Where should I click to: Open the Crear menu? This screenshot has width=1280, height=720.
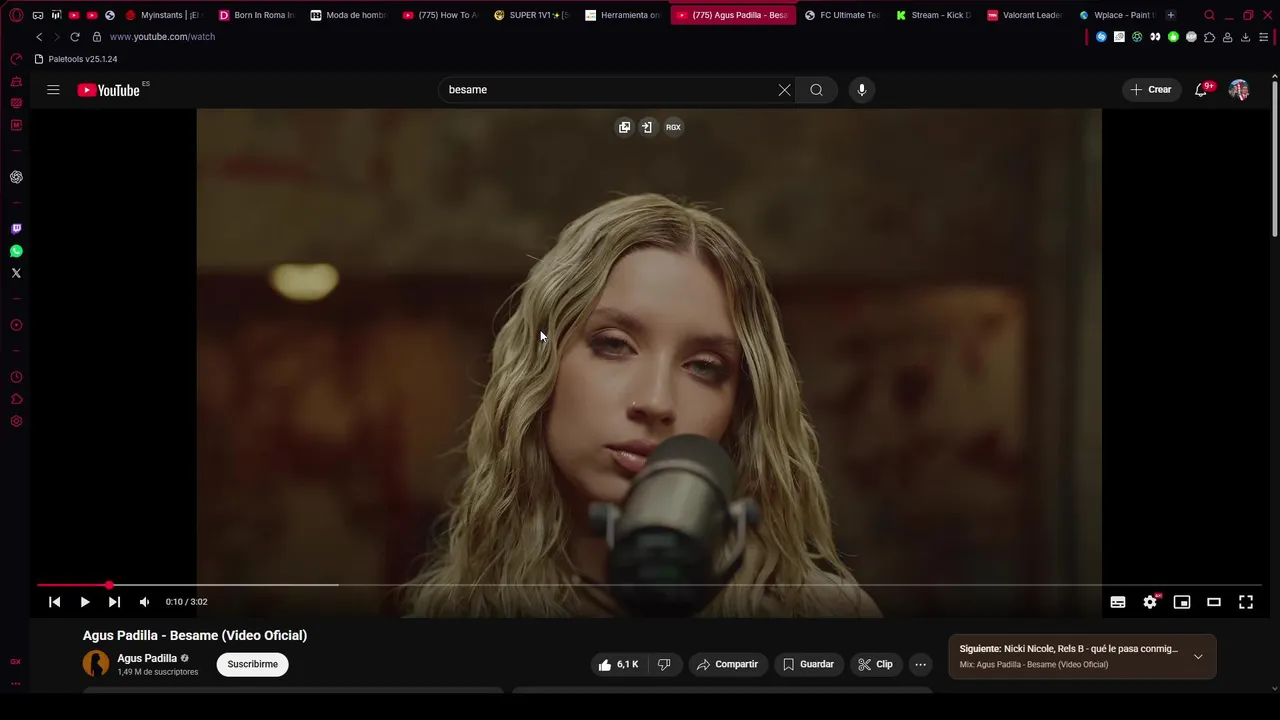coord(1151,90)
